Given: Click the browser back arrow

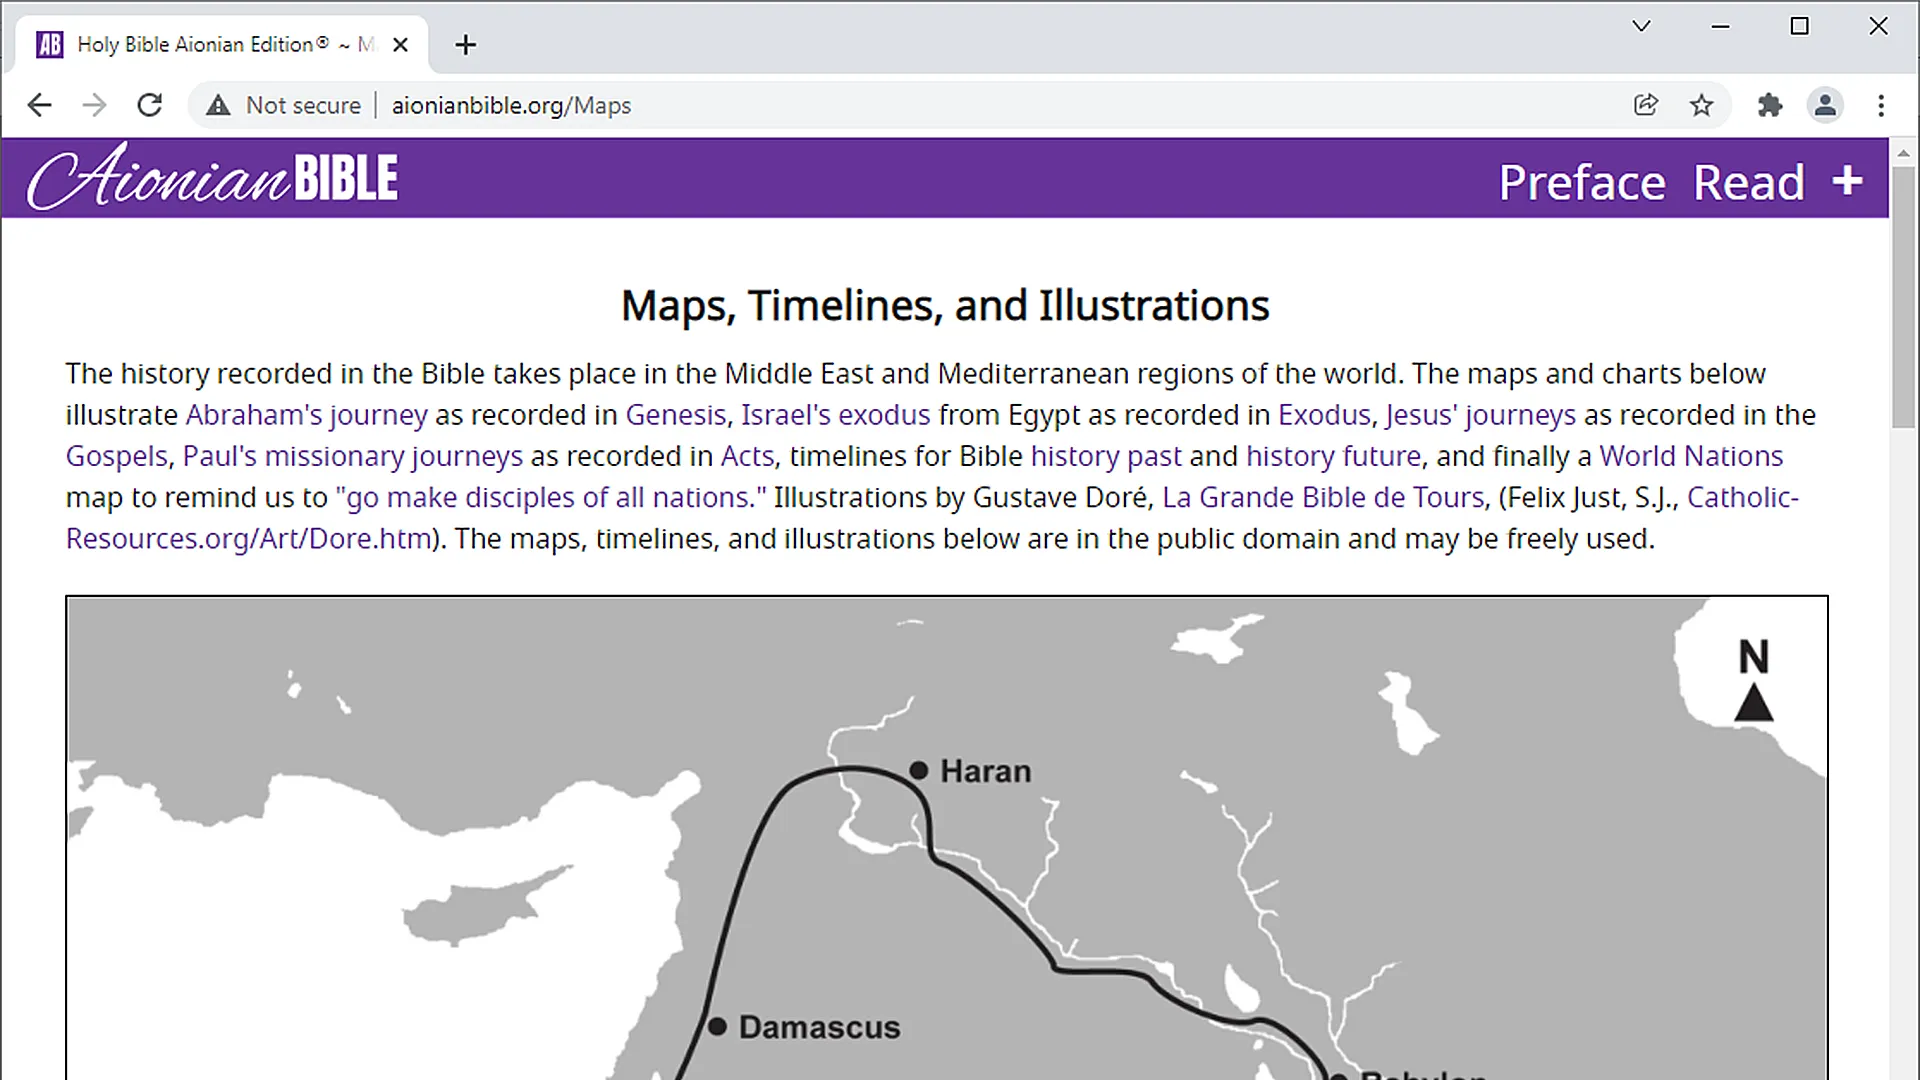Looking at the screenshot, I should click(x=39, y=105).
